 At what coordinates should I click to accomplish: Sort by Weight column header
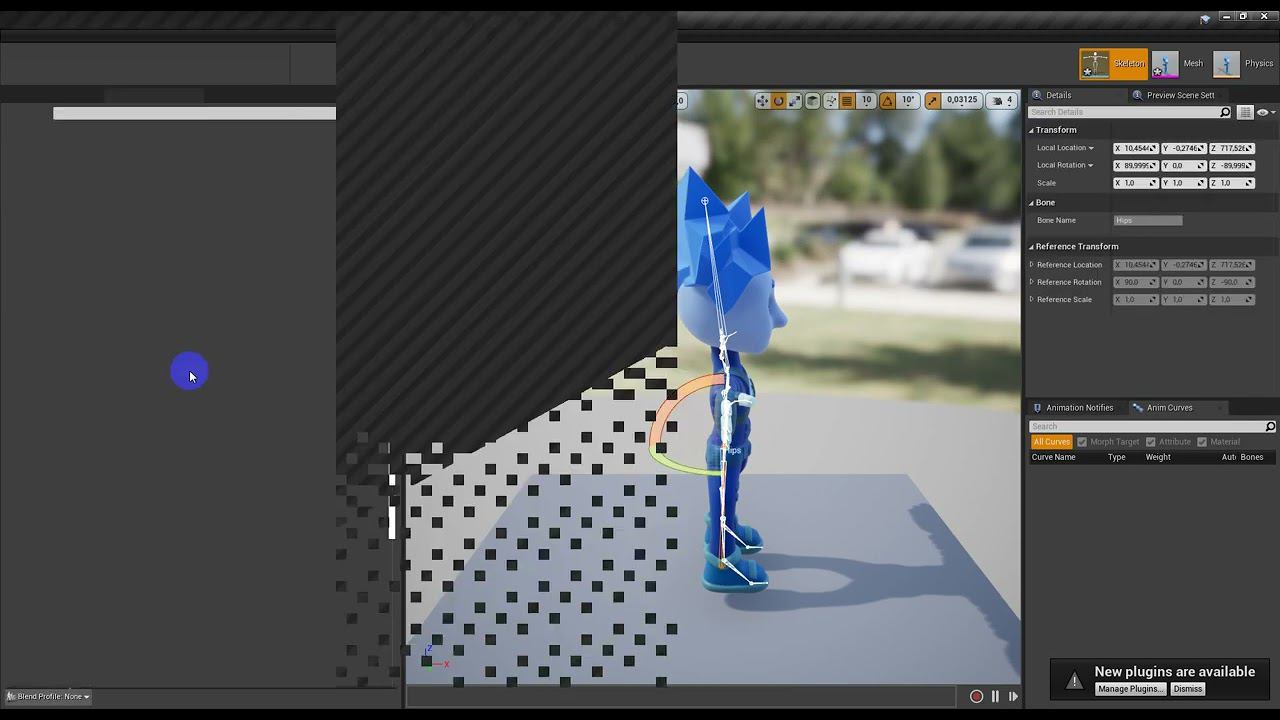tap(1158, 457)
